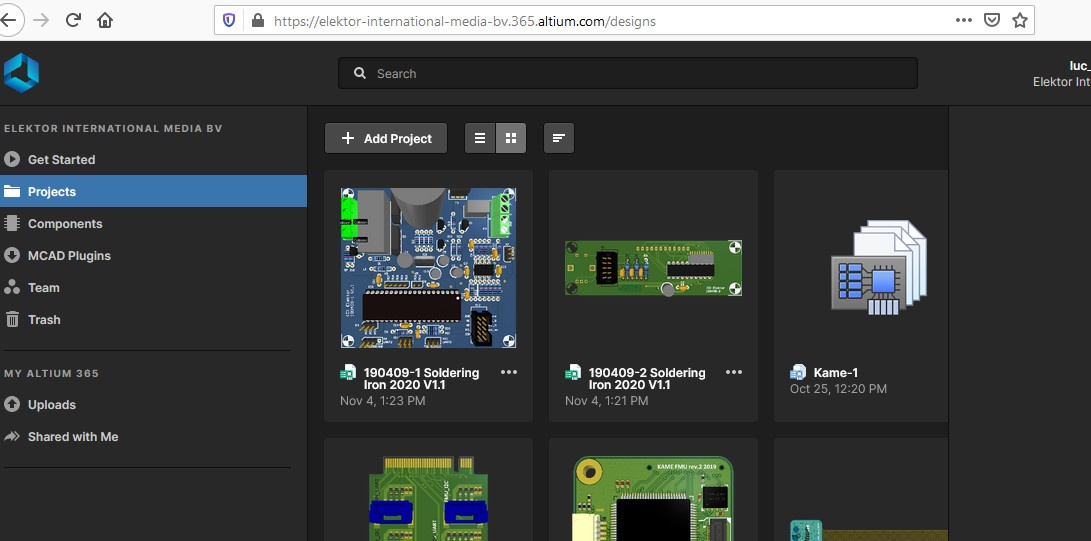Bookmark this page with star

1019,20
